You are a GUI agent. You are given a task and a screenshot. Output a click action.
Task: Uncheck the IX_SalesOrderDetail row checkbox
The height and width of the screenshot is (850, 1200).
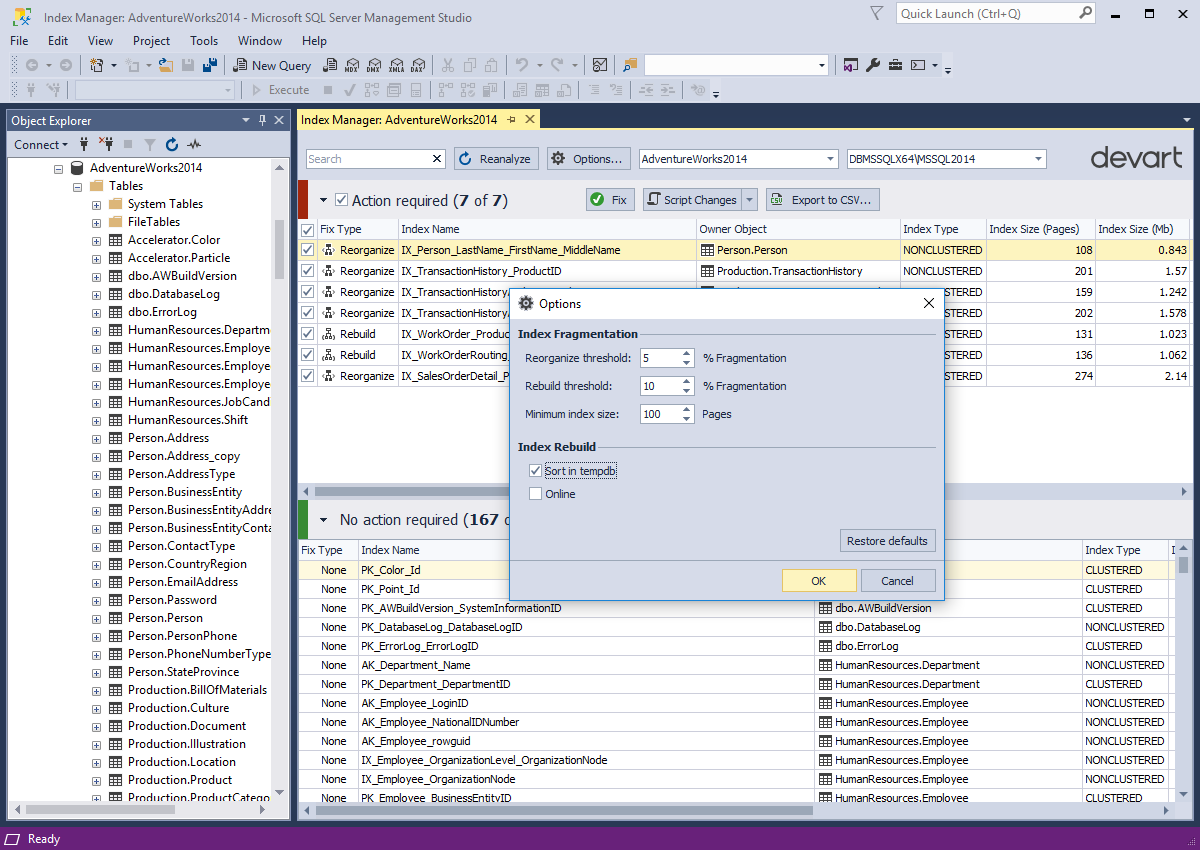(x=308, y=376)
